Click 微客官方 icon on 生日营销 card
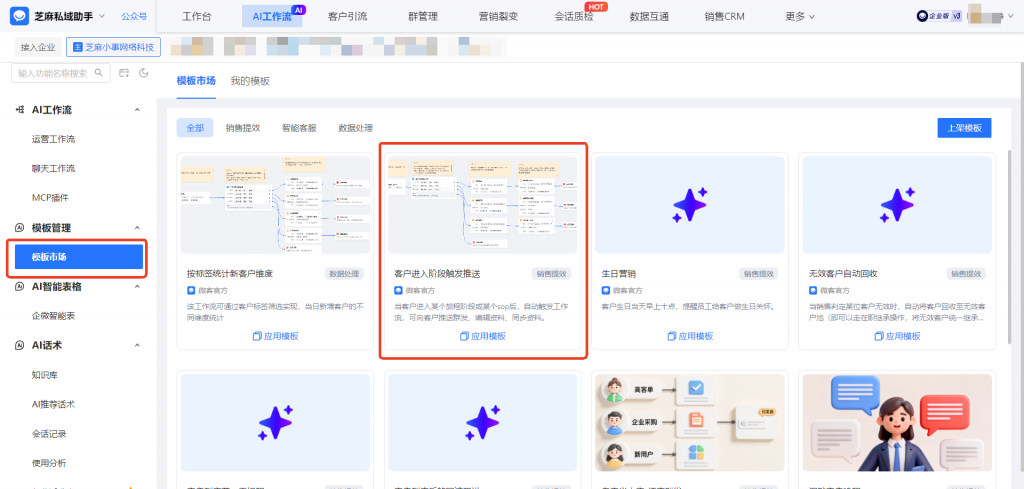1024x489 pixels. [606, 291]
